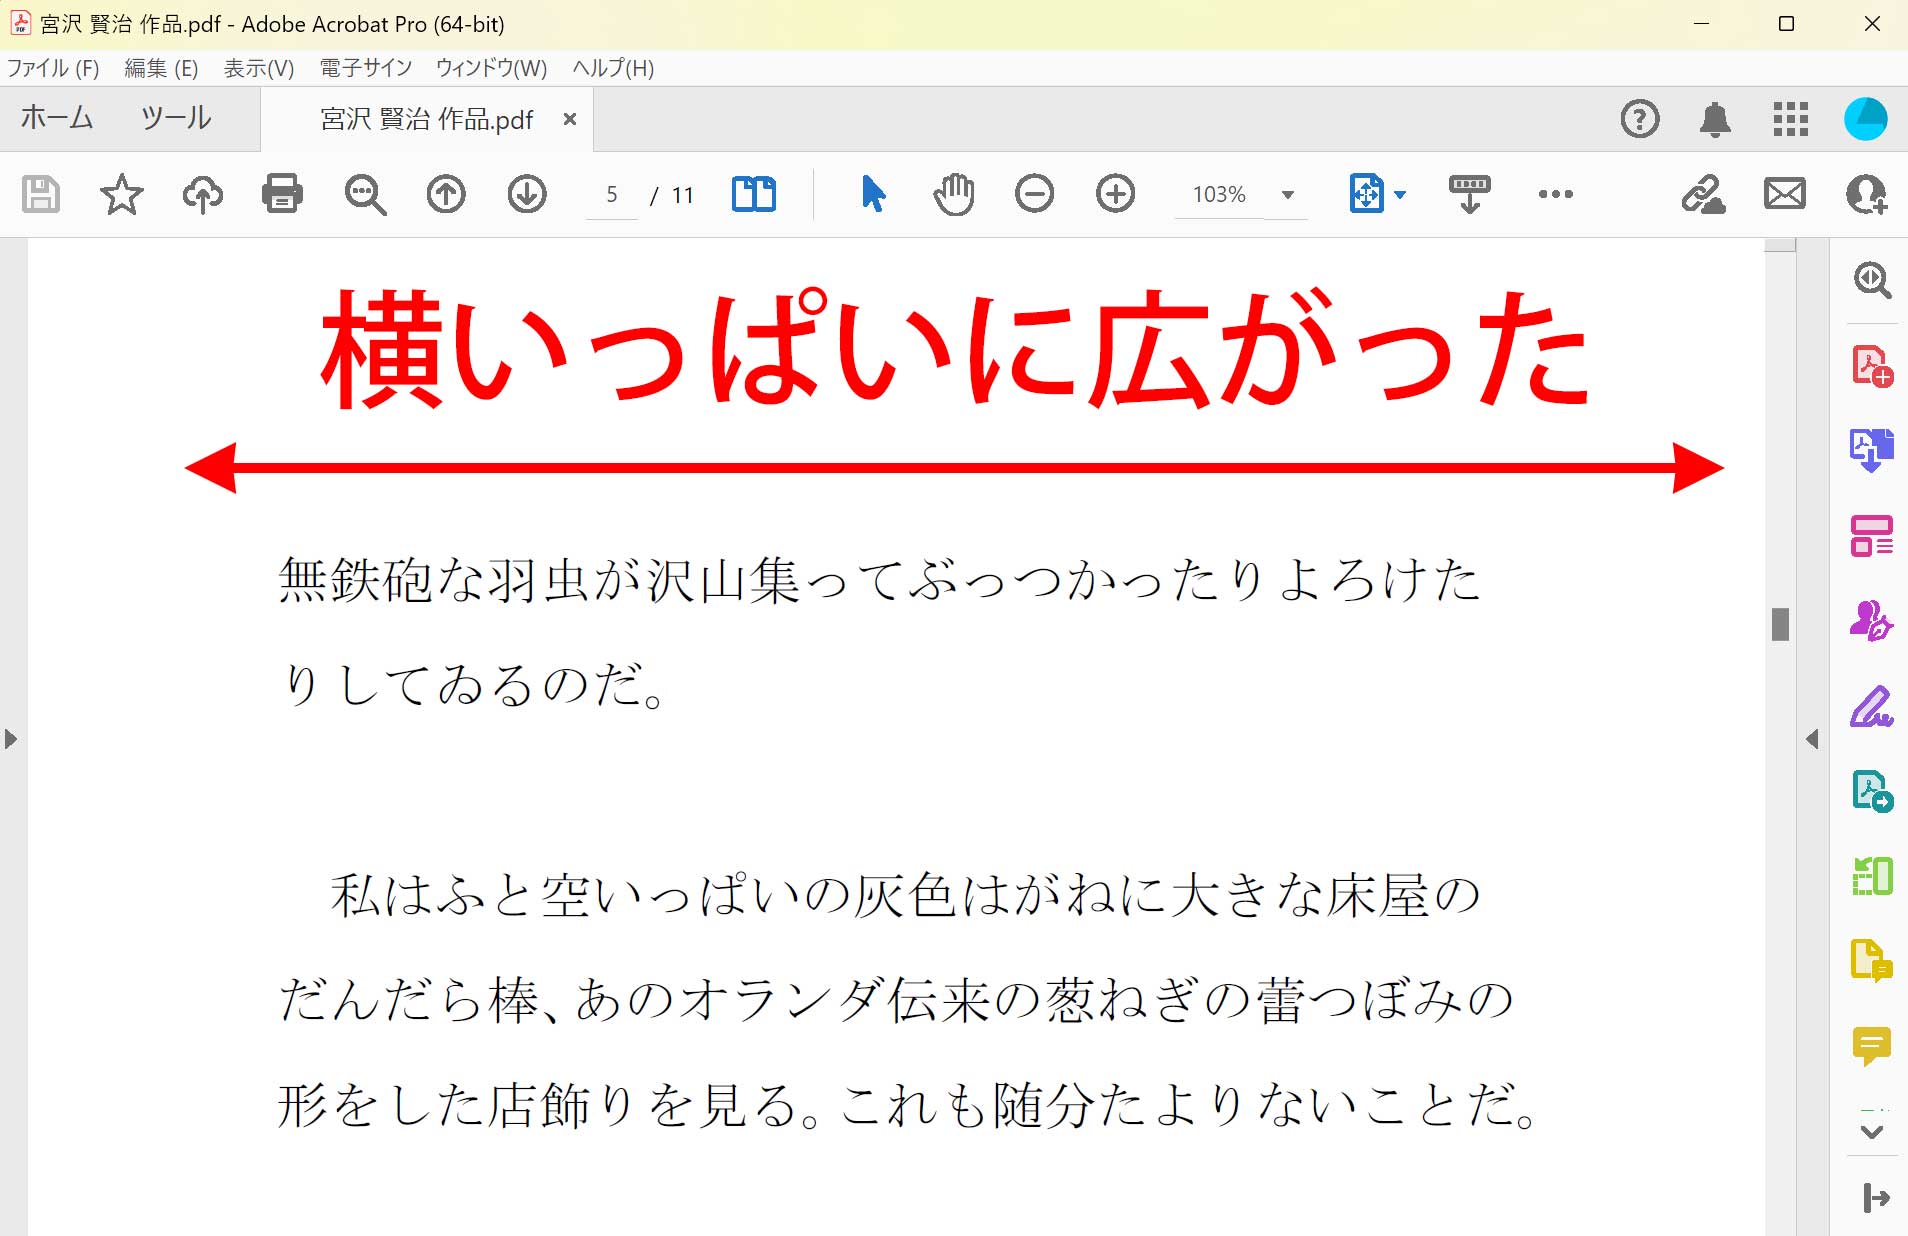This screenshot has width=1908, height=1236.
Task: Show more tools via three dots
Action: (1556, 194)
